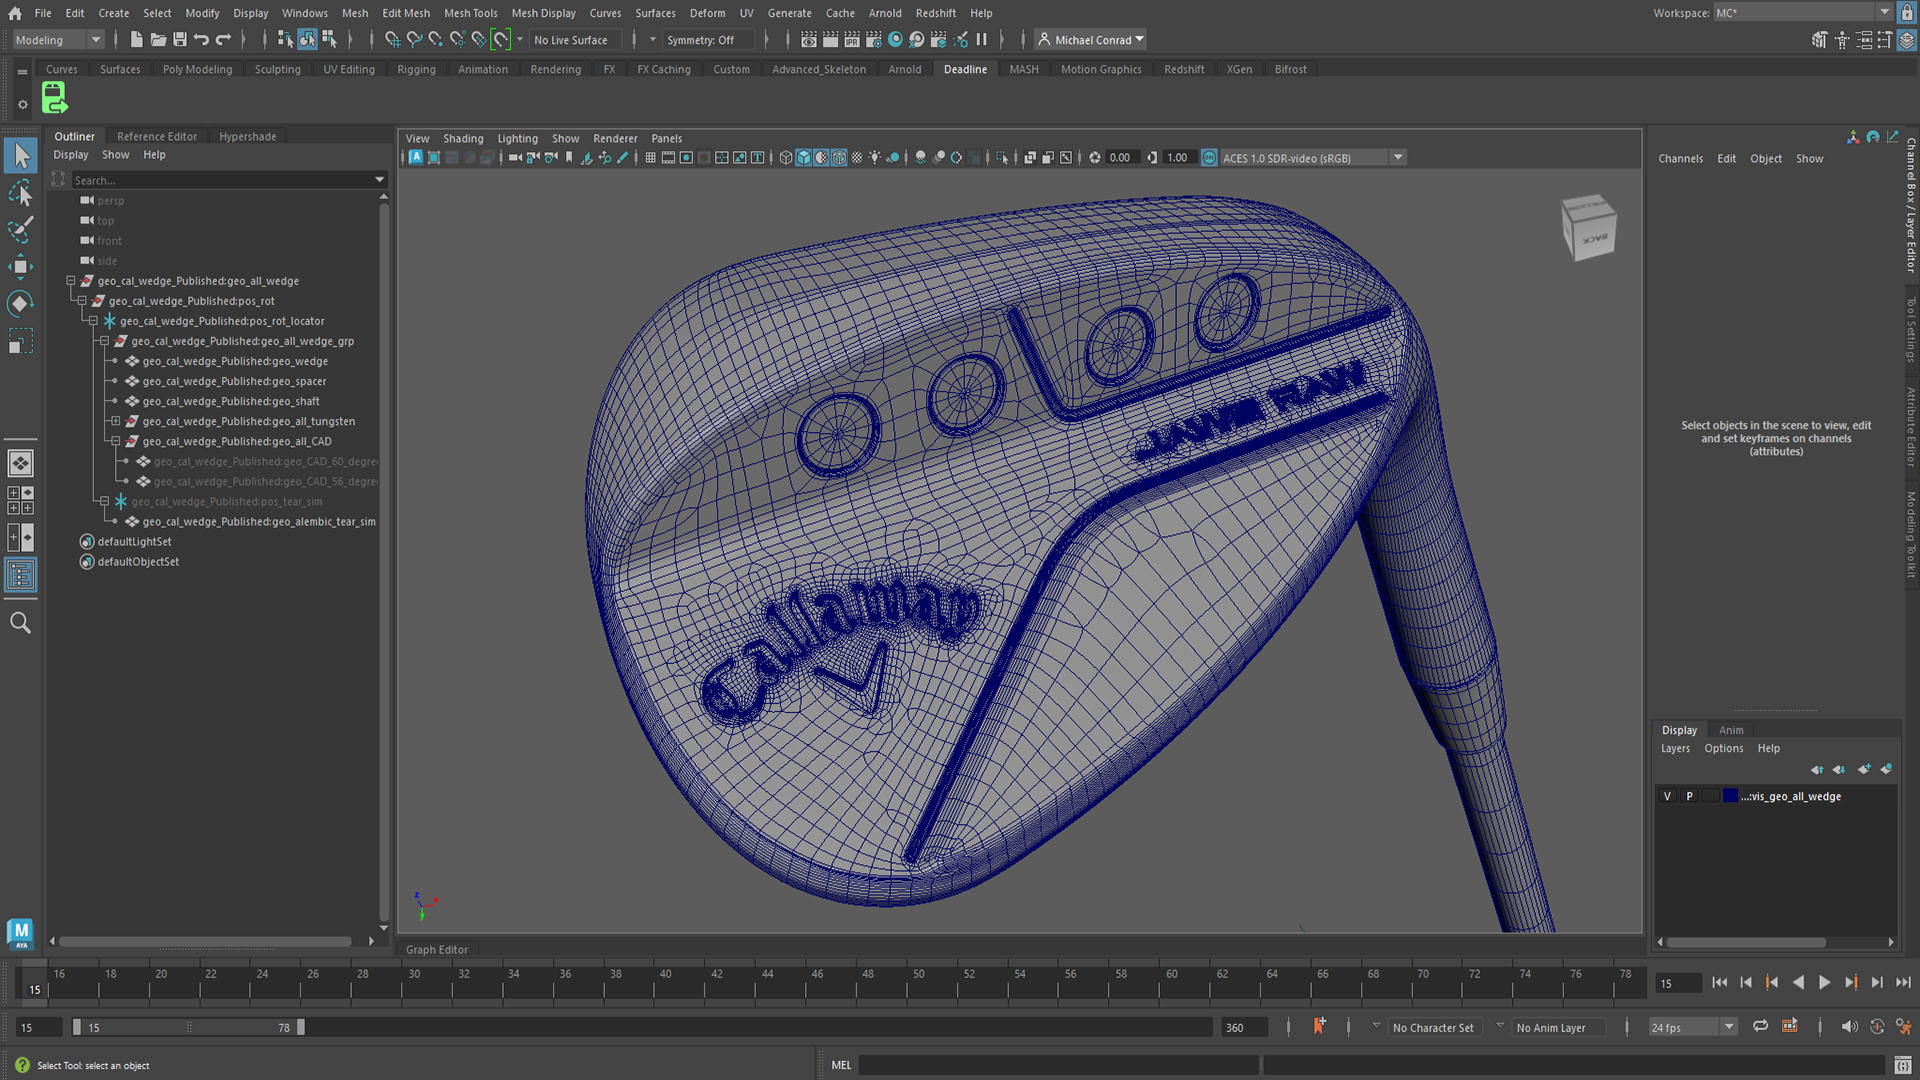This screenshot has height=1080, width=1920.
Task: Toggle P playback flag on the layer
Action: (x=1689, y=797)
